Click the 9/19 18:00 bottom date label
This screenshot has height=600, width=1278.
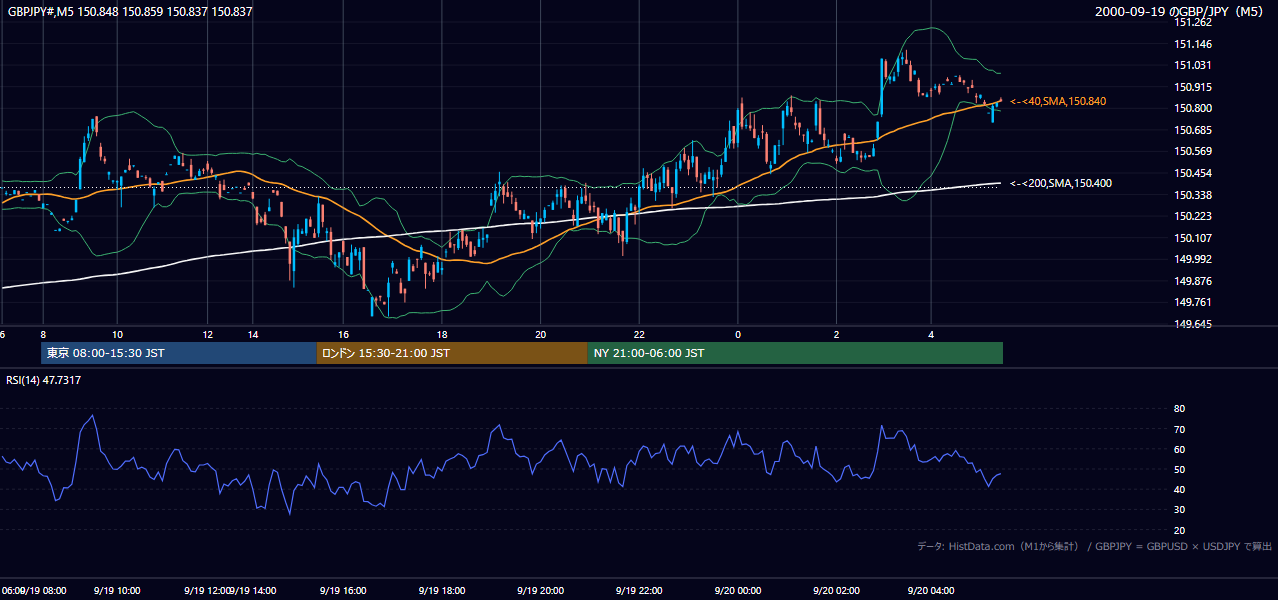(442, 591)
